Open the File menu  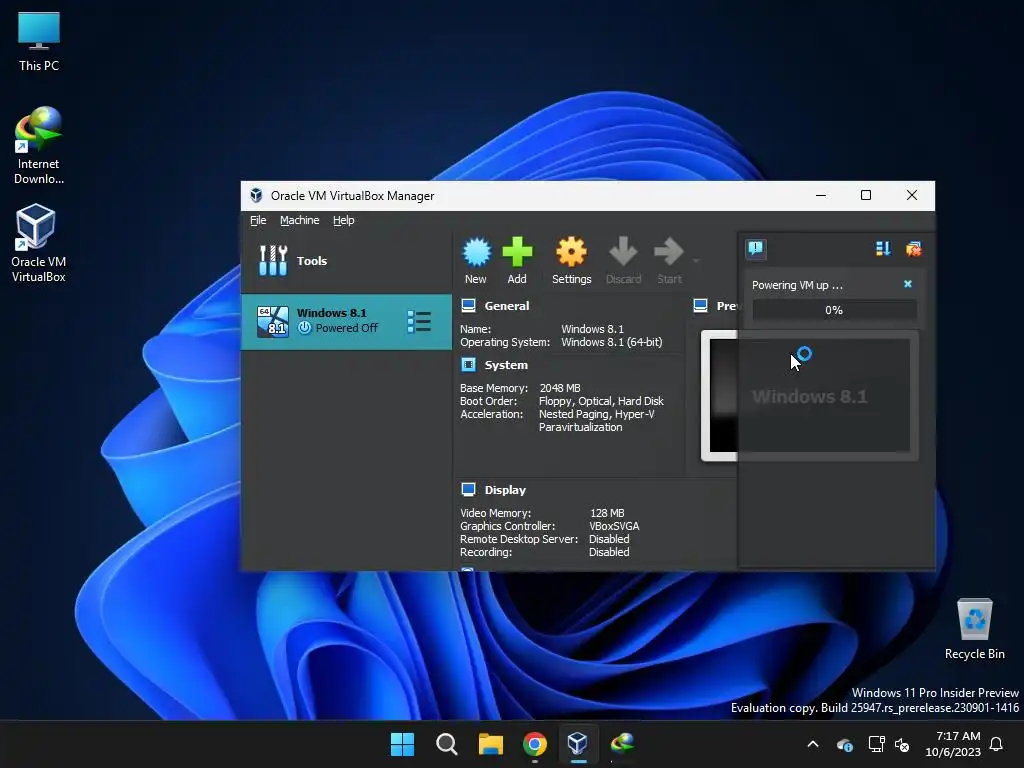coord(258,220)
